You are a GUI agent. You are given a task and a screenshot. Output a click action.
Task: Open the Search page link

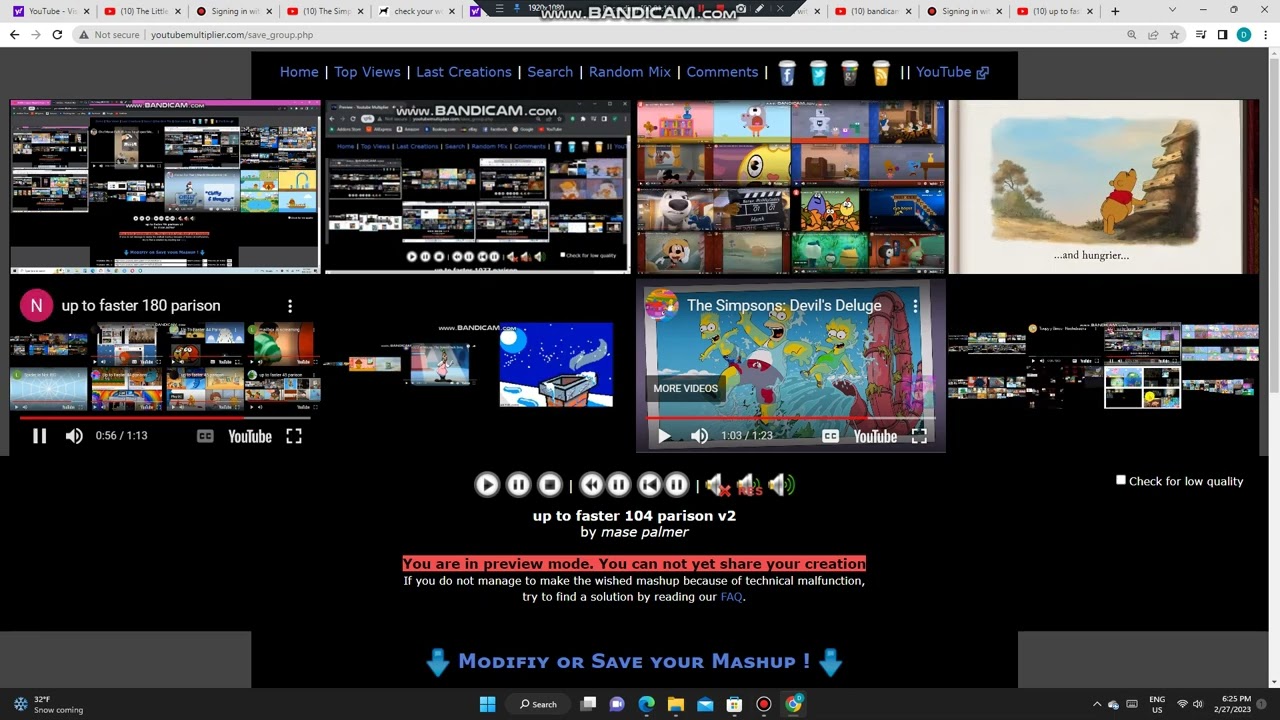(x=550, y=72)
